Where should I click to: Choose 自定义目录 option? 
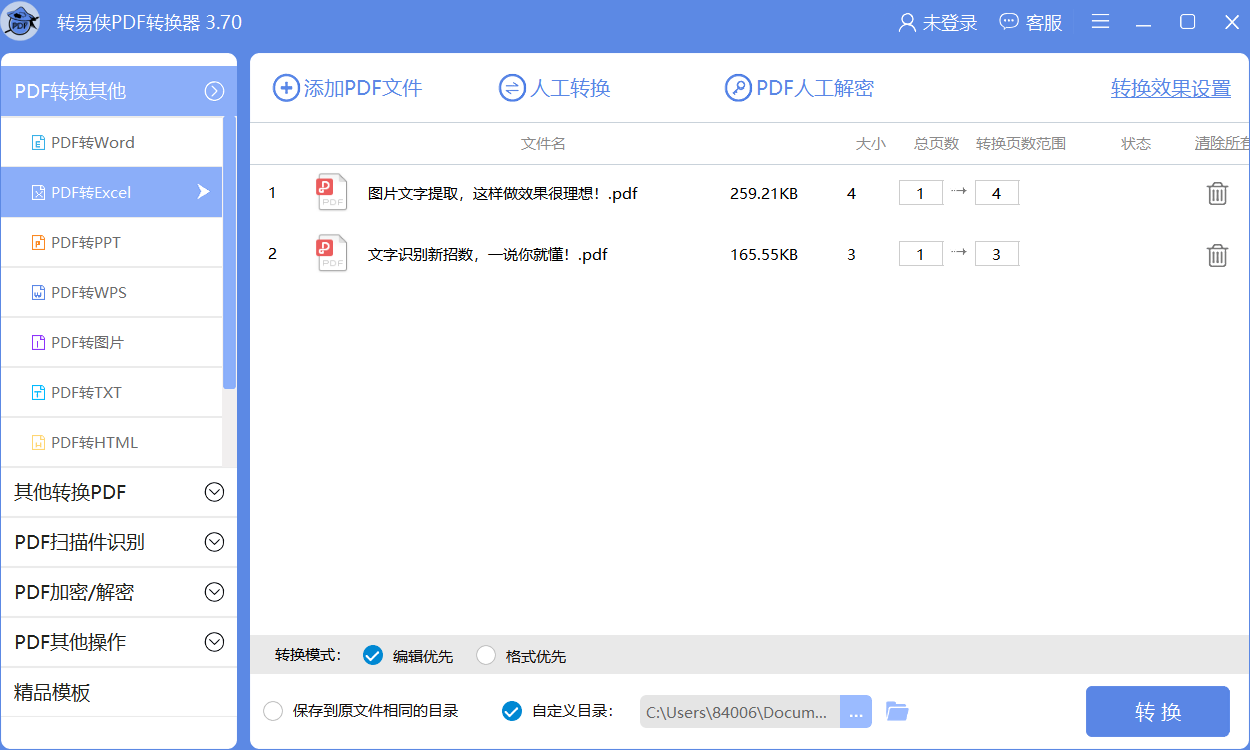511,712
